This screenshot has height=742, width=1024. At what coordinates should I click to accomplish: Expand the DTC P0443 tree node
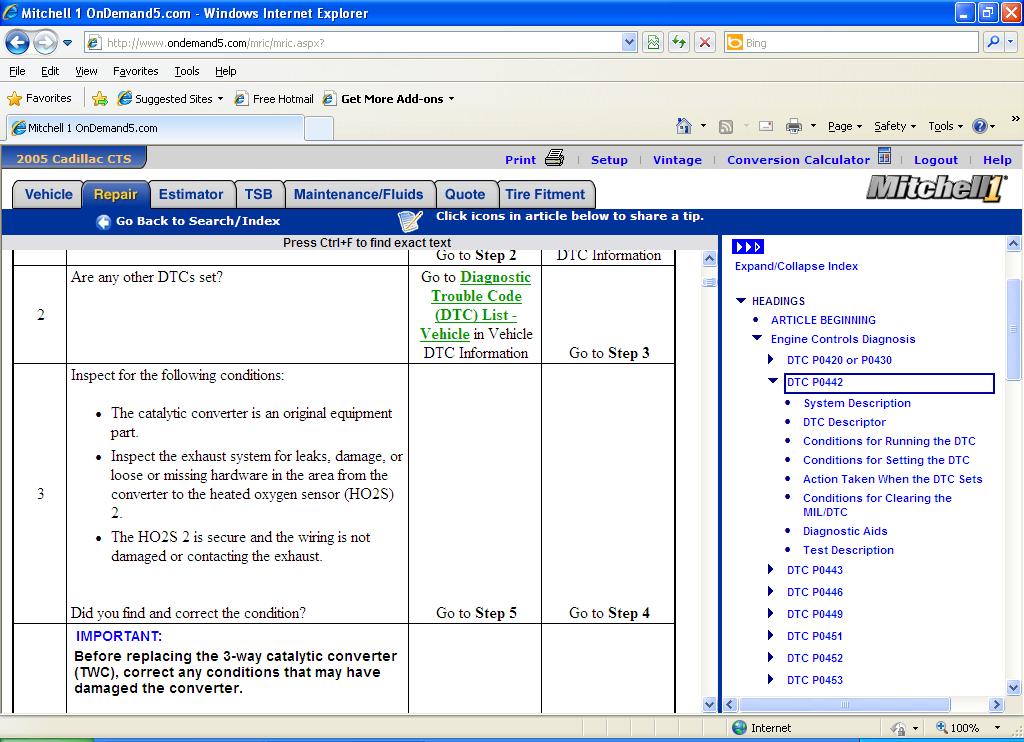[771, 570]
